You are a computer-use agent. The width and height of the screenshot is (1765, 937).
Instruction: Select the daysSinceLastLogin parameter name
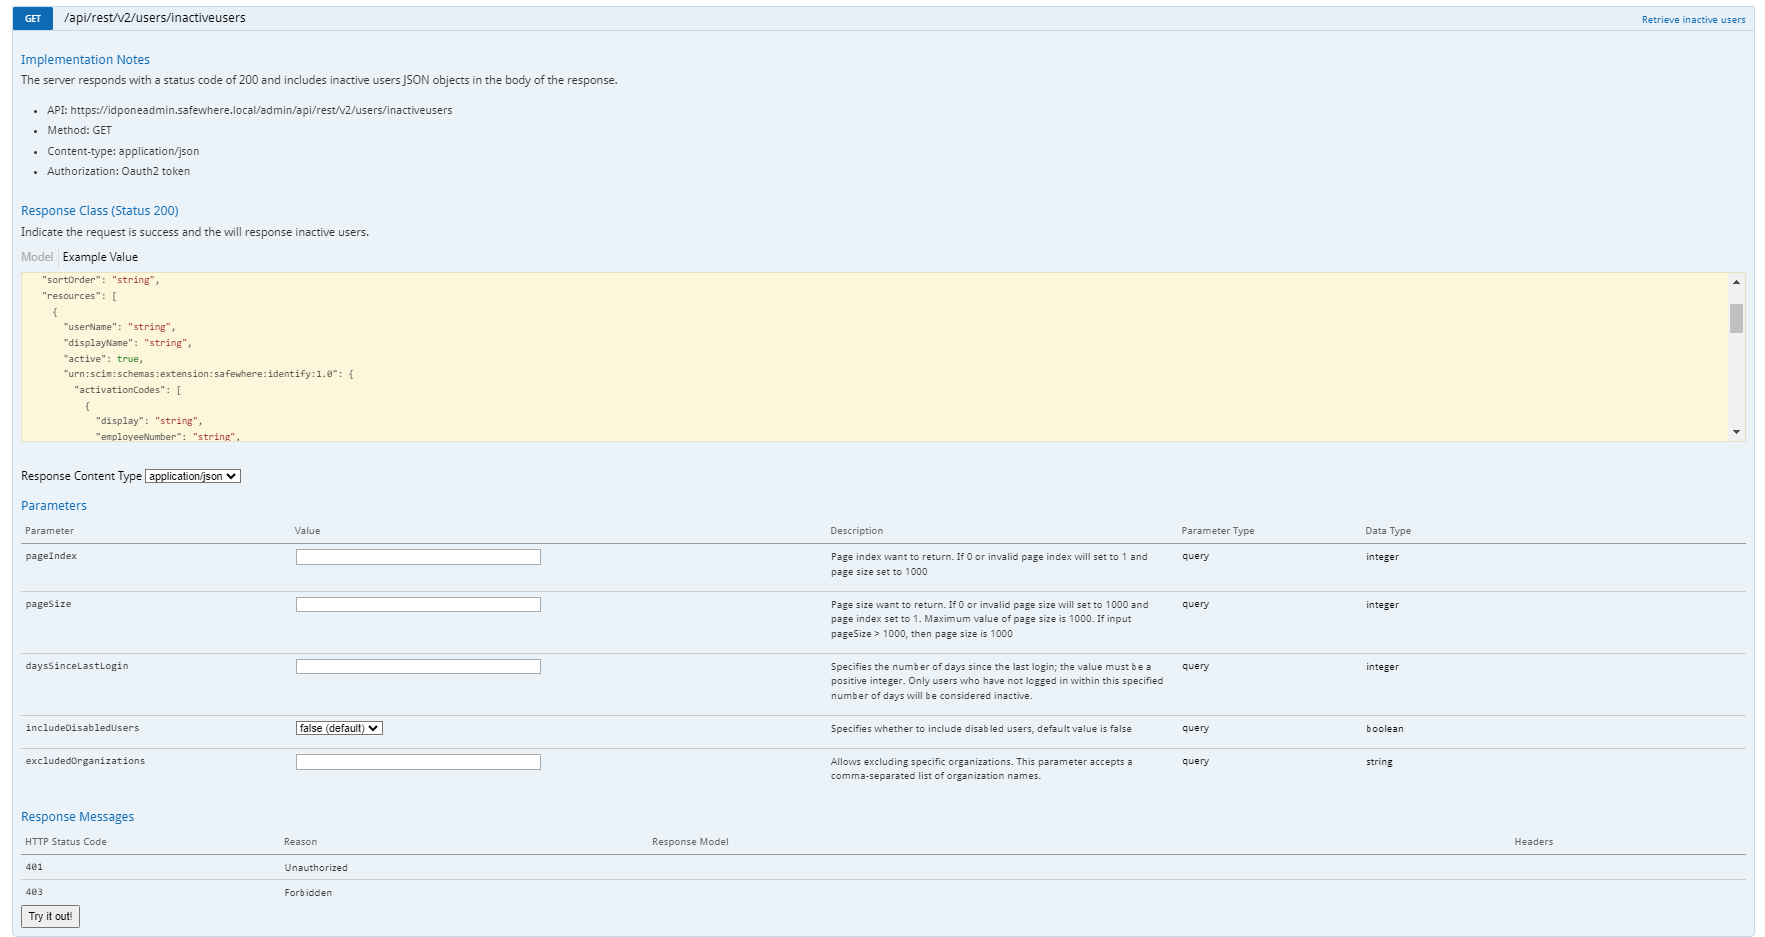(x=77, y=666)
